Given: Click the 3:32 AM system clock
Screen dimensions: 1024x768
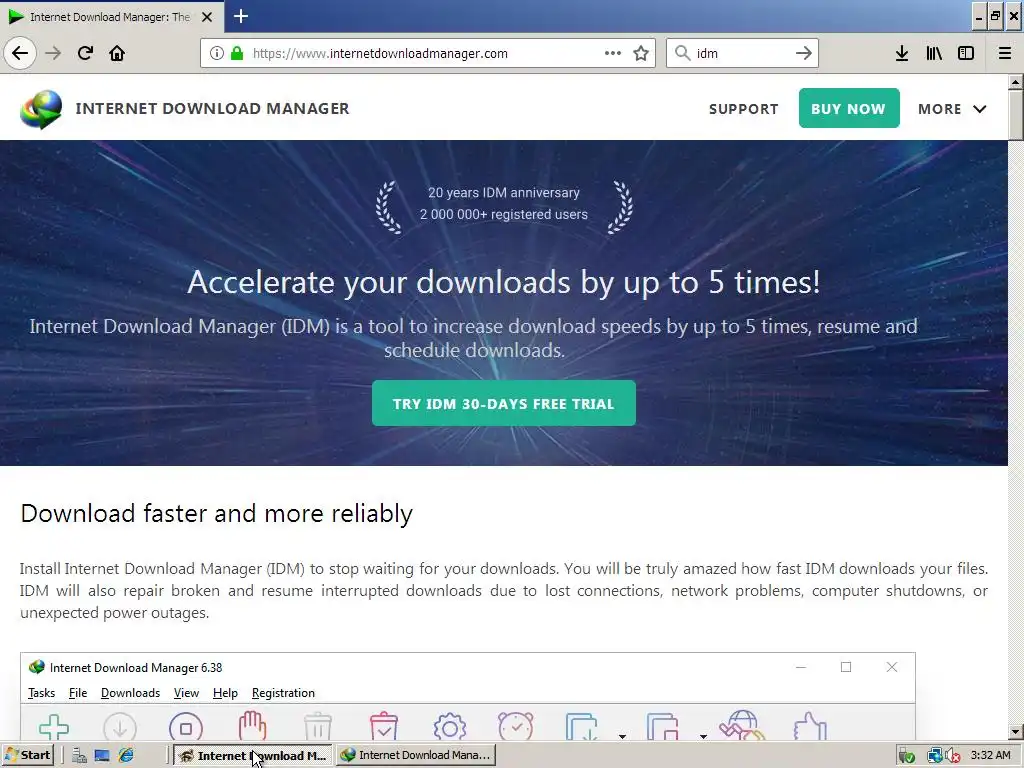Looking at the screenshot, I should [991, 755].
